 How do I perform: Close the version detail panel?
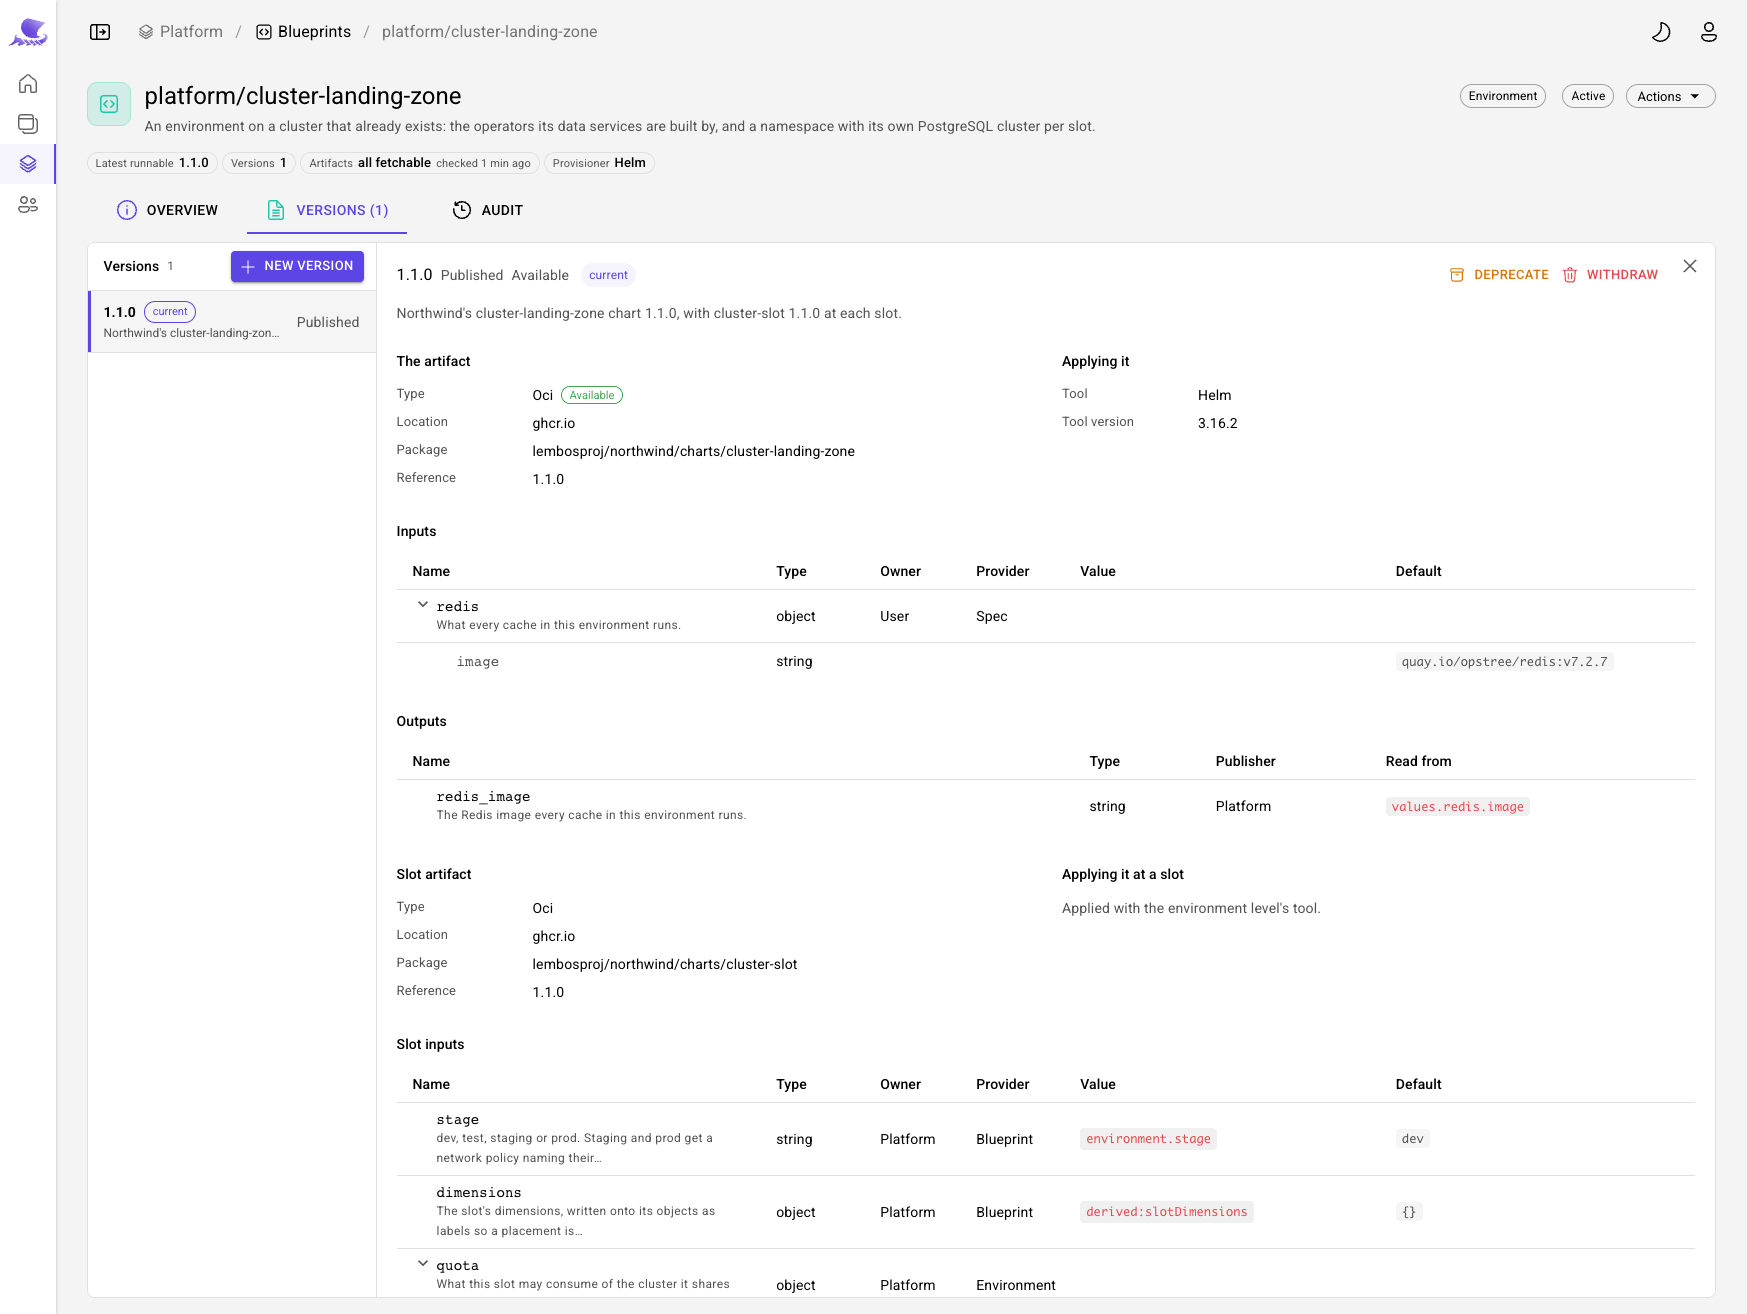point(1690,266)
